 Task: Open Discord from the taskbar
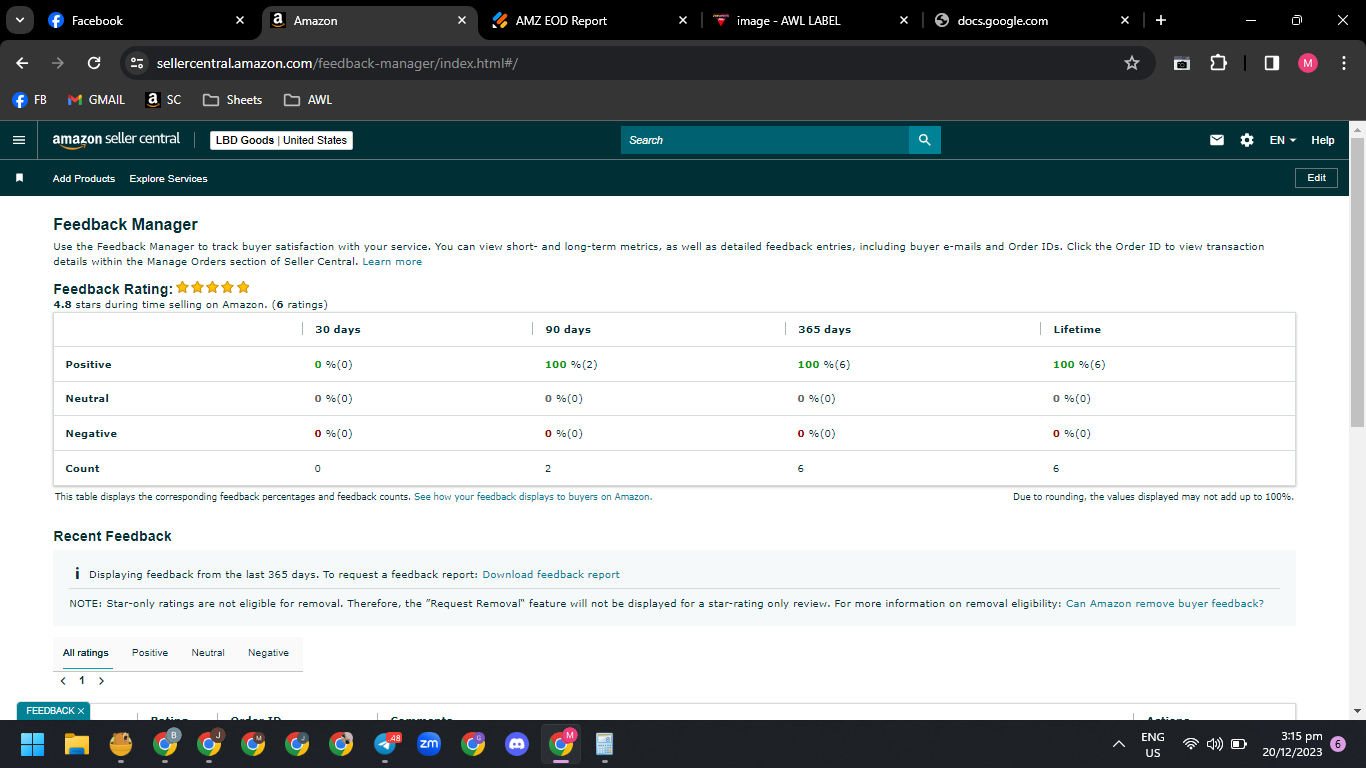[517, 744]
